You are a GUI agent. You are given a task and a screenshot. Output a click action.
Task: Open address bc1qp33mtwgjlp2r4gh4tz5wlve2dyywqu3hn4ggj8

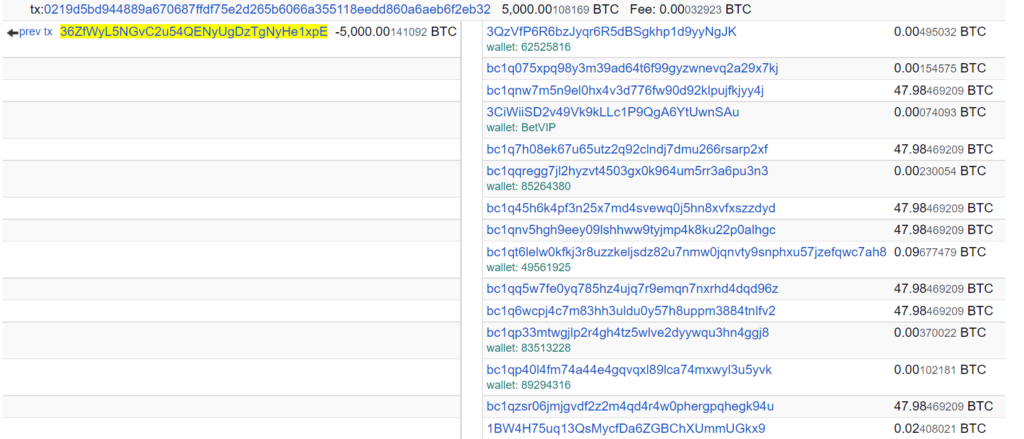point(628,333)
